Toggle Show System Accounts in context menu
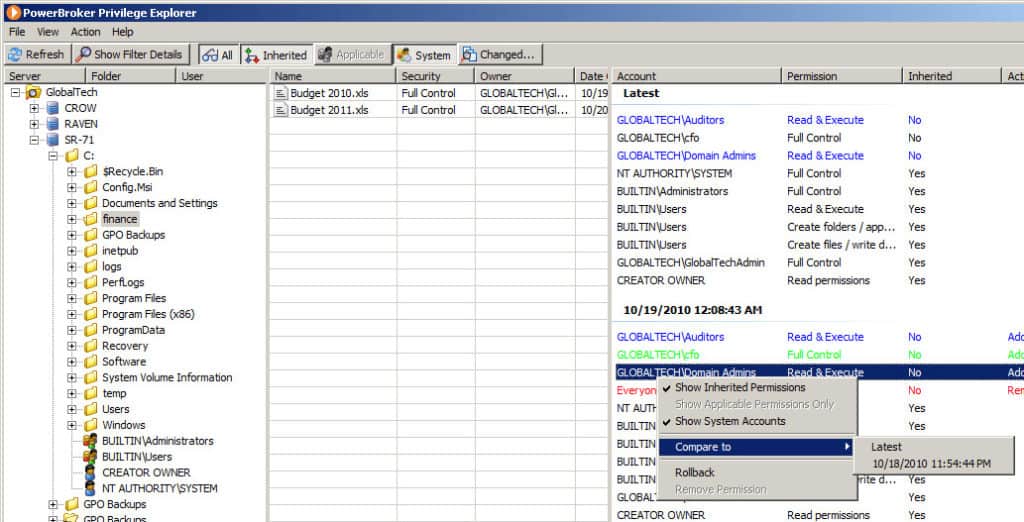The height and width of the screenshot is (522, 1024). (757, 421)
